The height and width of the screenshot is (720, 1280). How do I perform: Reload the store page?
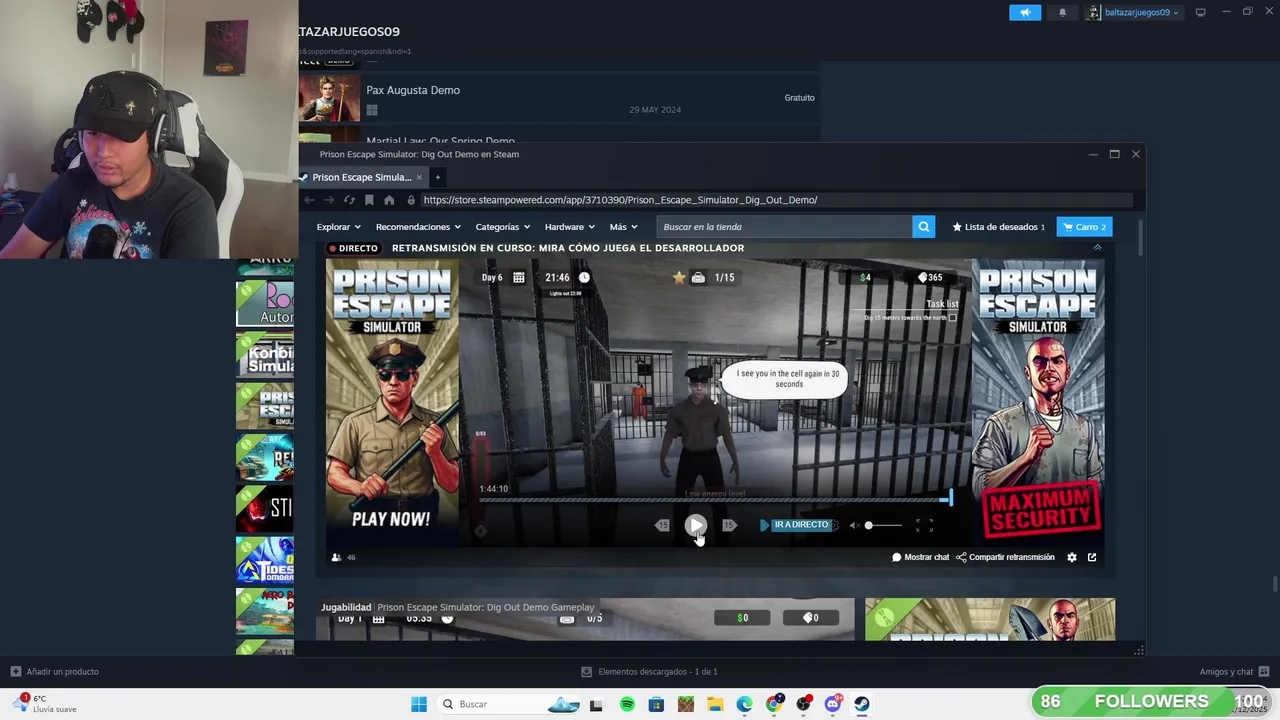pos(349,200)
